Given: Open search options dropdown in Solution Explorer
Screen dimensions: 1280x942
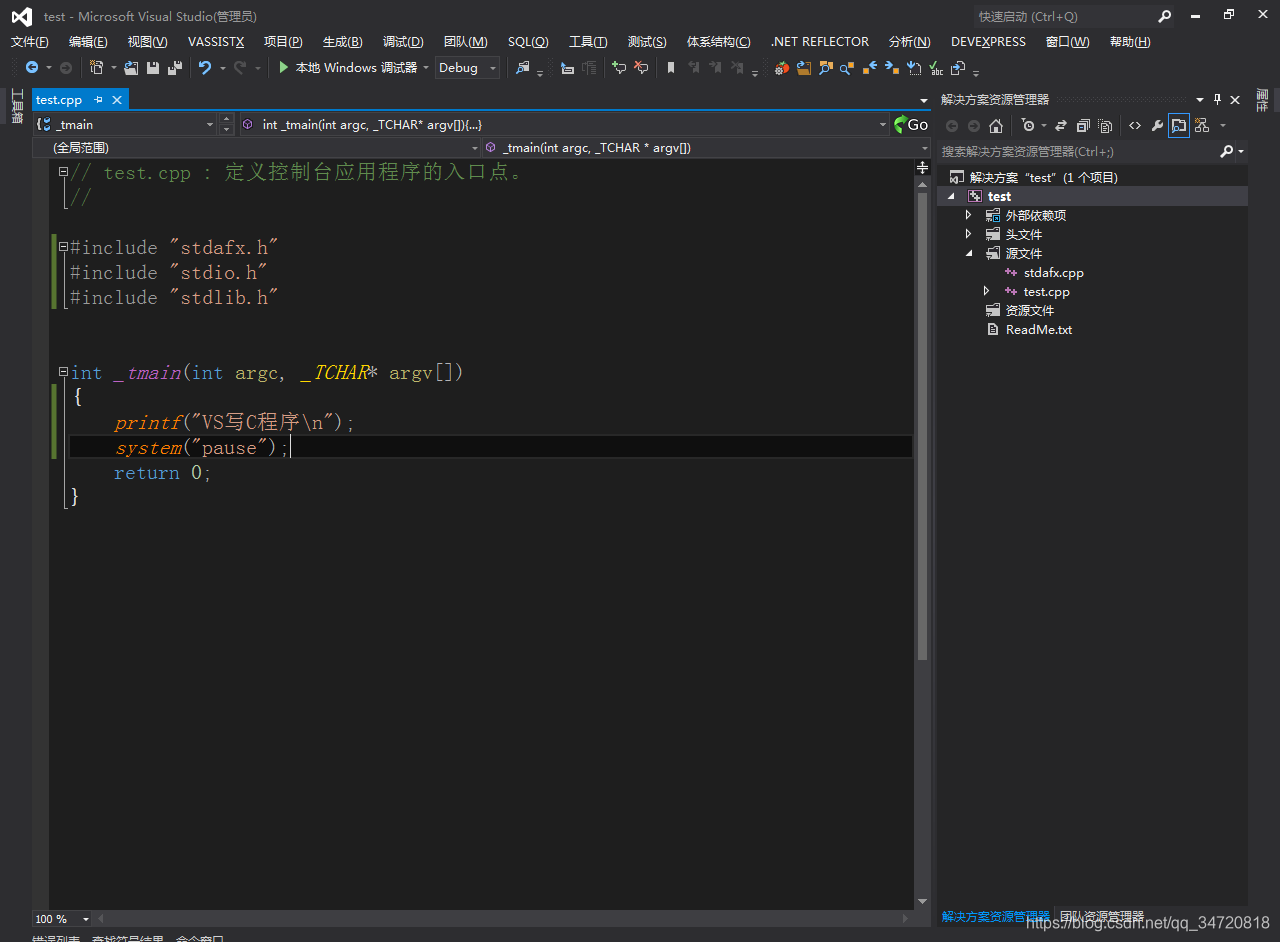Looking at the screenshot, I should point(1240,151).
